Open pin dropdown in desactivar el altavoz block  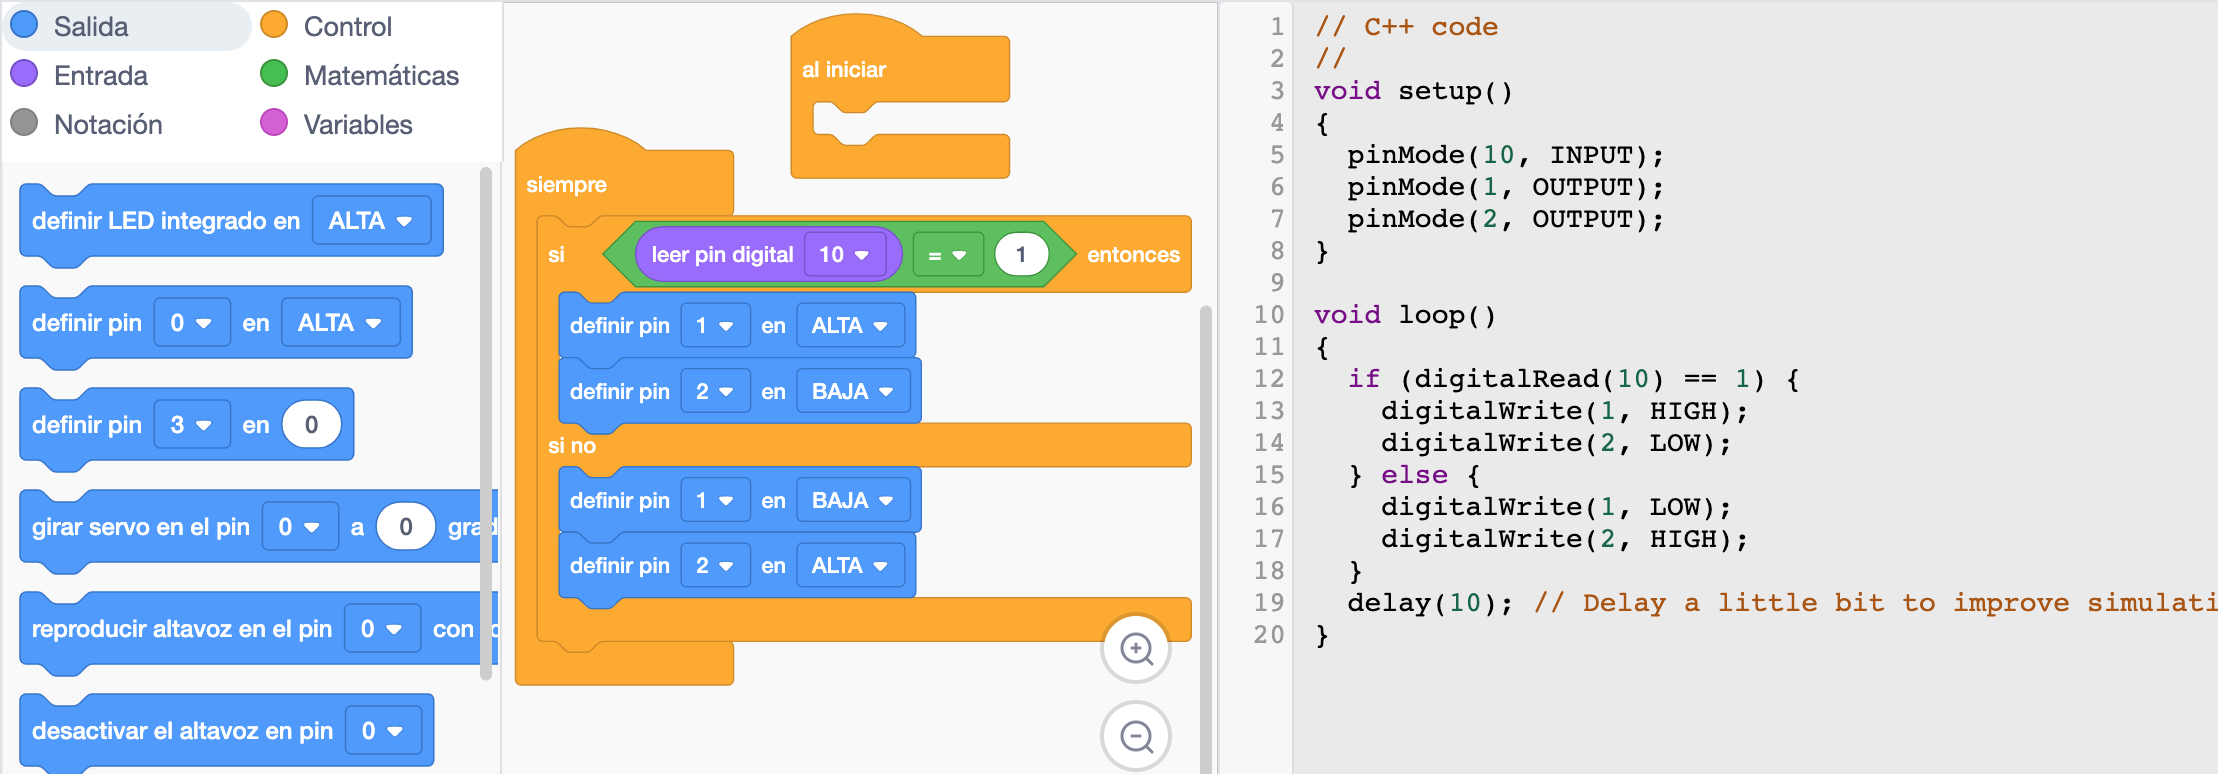click(x=382, y=731)
